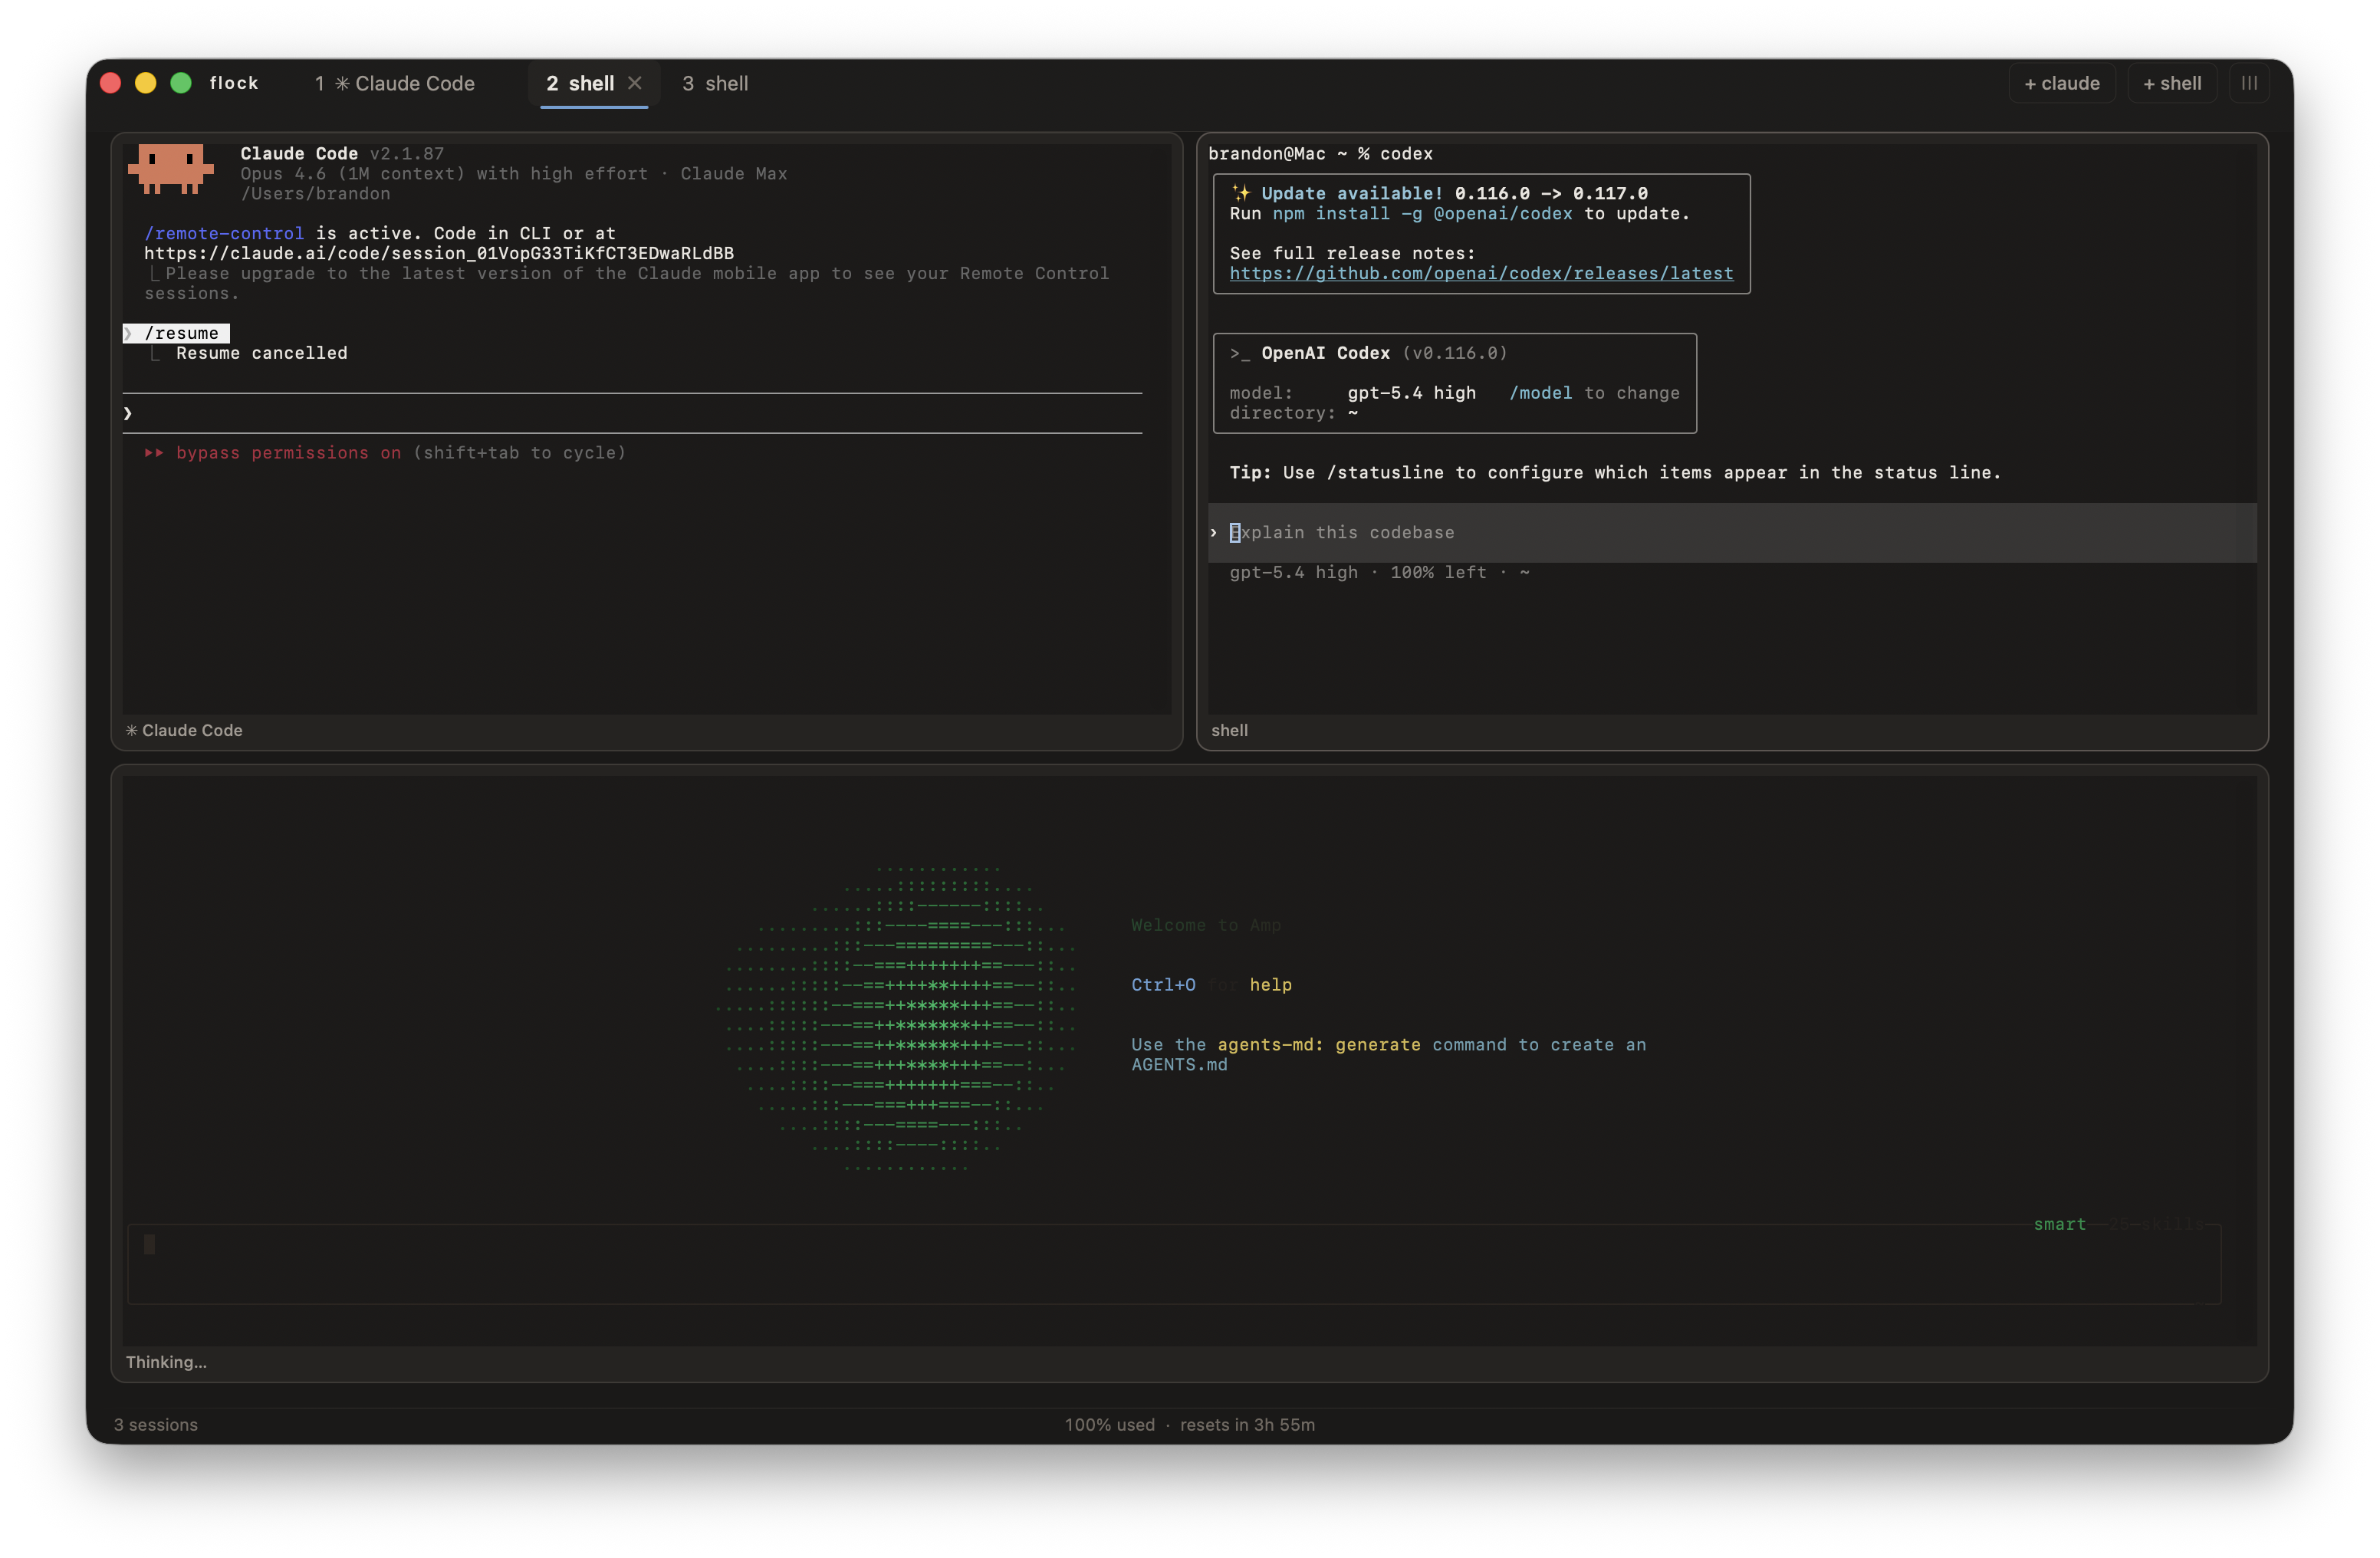Image resolution: width=2380 pixels, height=1558 pixels.
Task: Click the OpenAI Codex prompt icon
Action: click(1240, 353)
